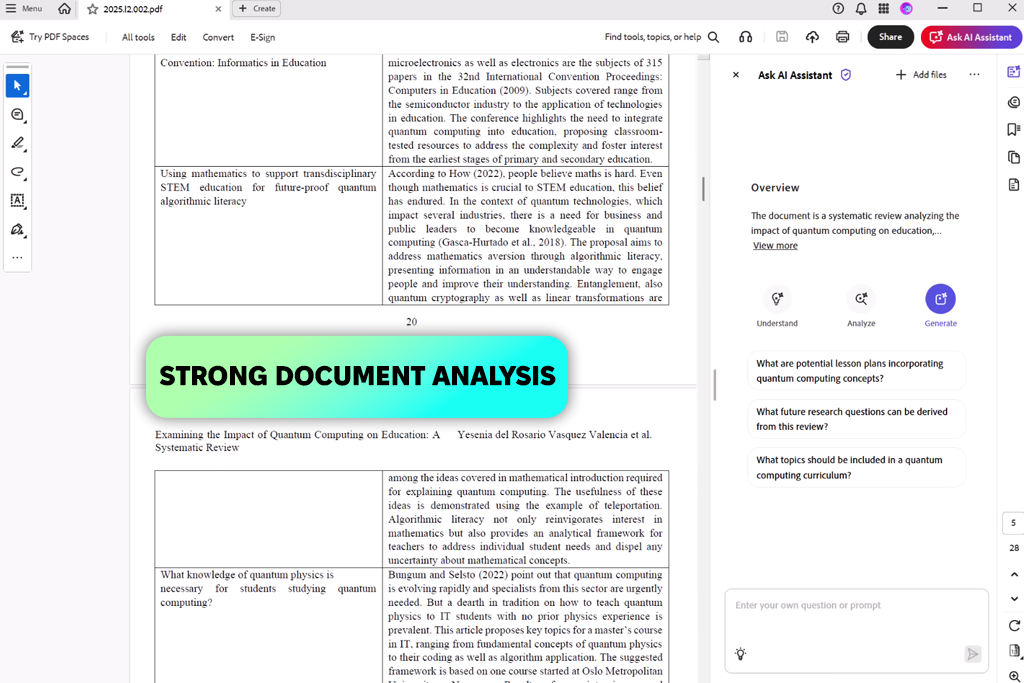Rotate the page view
This screenshot has height=683, width=1024.
pos(1014,626)
